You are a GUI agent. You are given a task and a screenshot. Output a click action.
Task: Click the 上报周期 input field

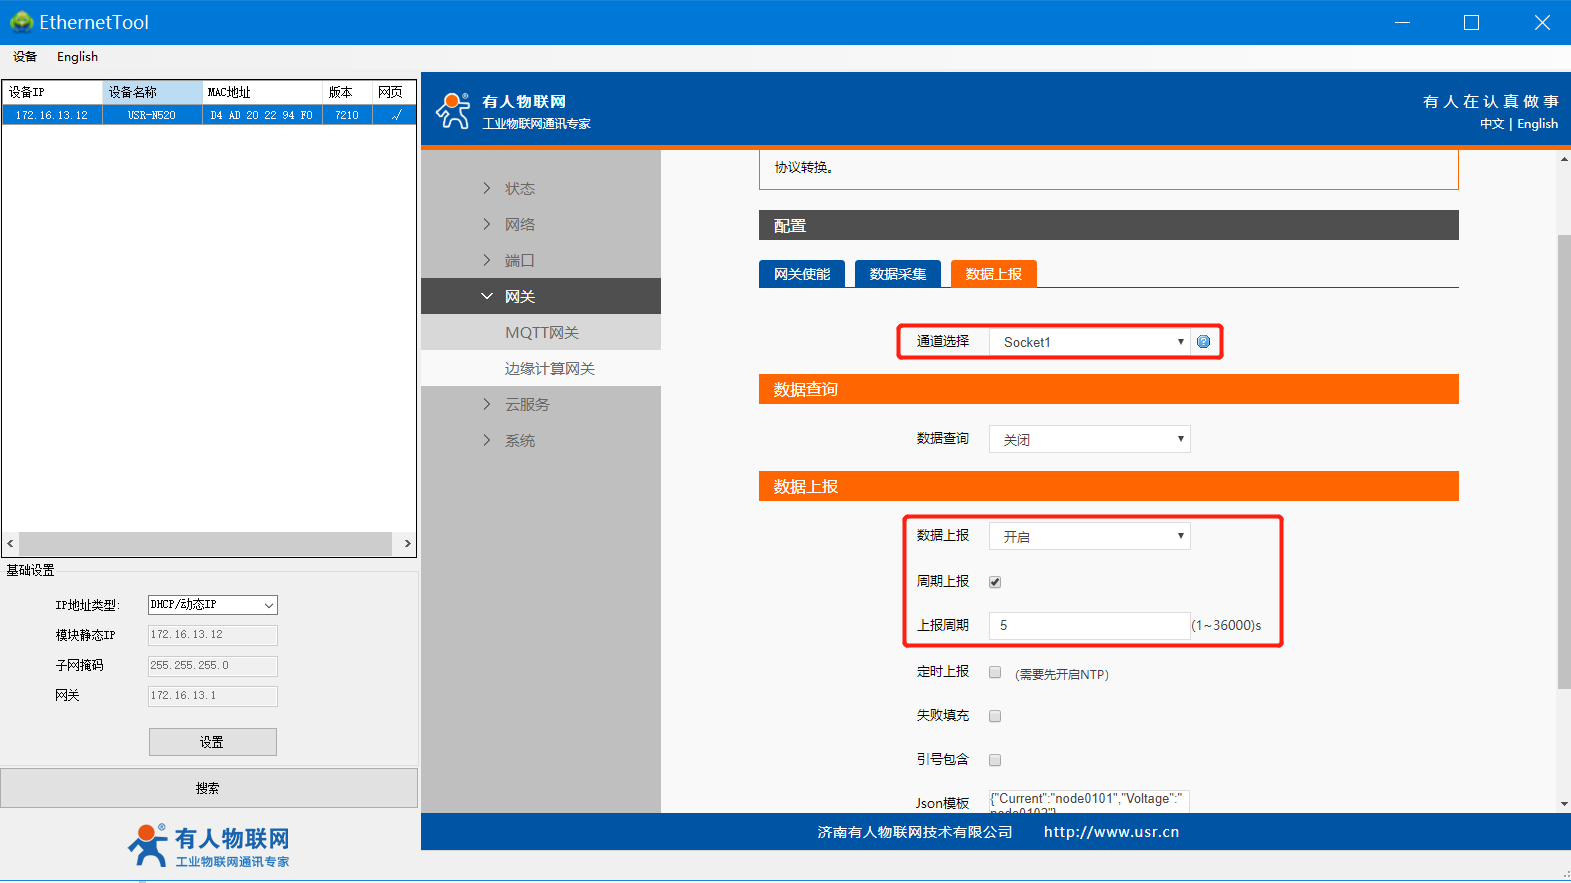click(1089, 626)
